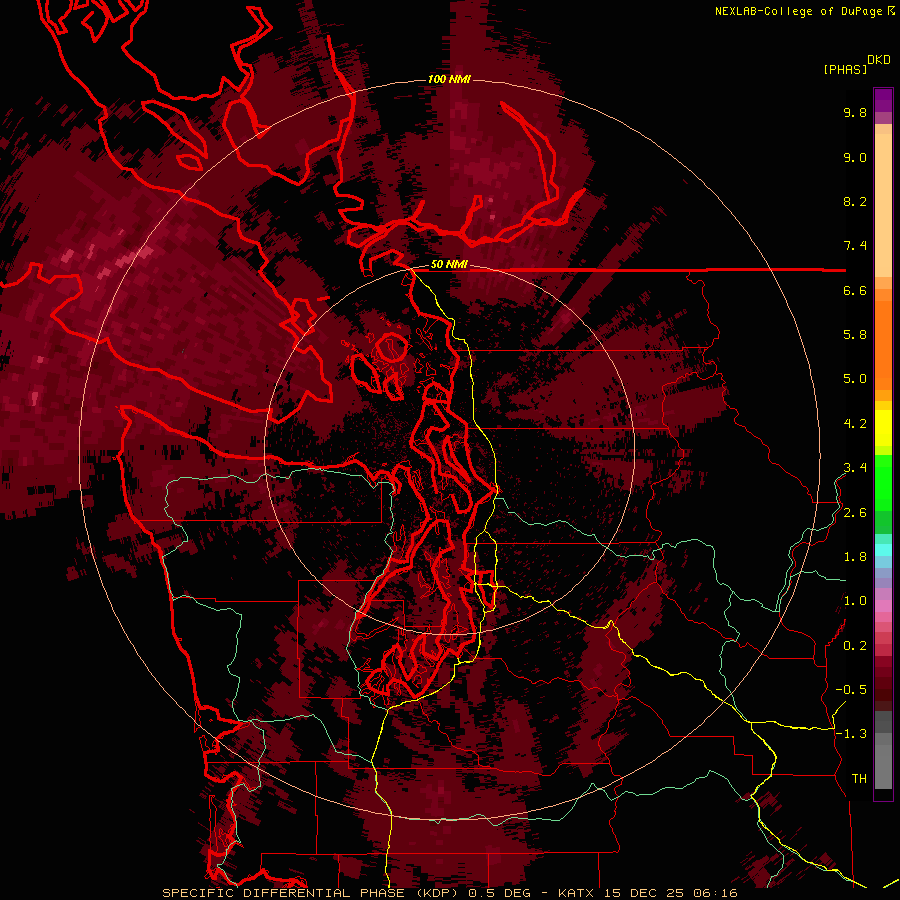This screenshot has height=900, width=900.
Task: Click the KATX radar site identifier
Action: 577,893
